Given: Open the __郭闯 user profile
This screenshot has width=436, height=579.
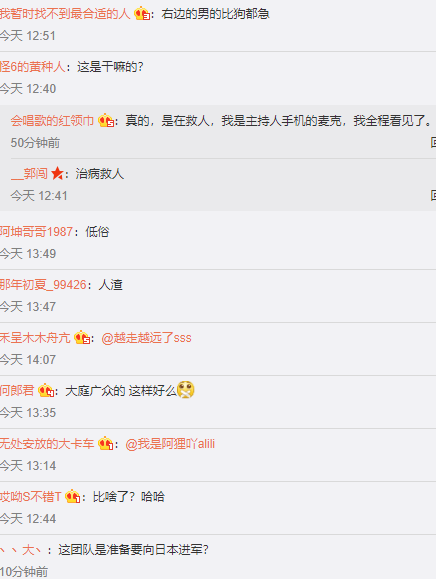Looking at the screenshot, I should [29, 173].
